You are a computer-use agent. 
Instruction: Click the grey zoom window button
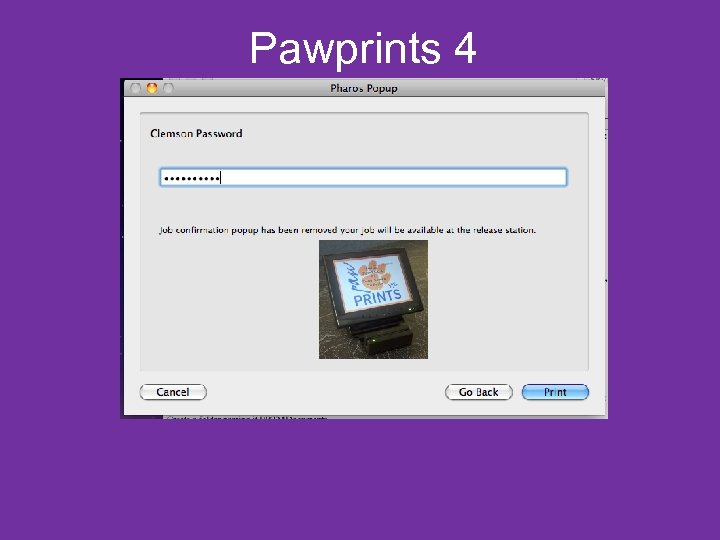tap(169, 88)
